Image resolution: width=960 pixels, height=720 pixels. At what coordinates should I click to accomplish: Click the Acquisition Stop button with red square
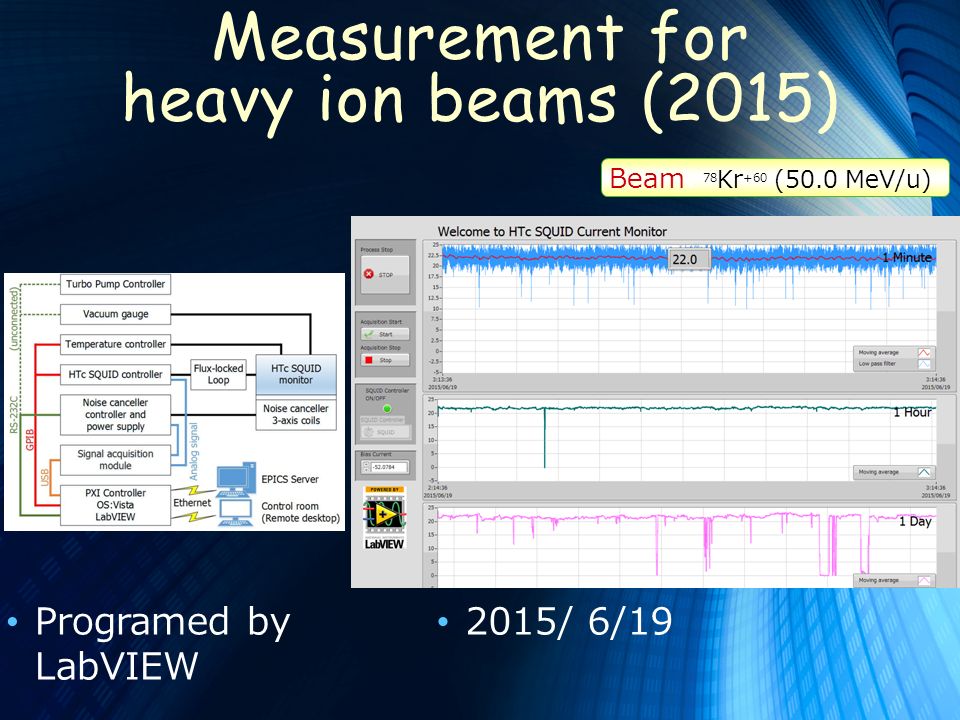[384, 360]
